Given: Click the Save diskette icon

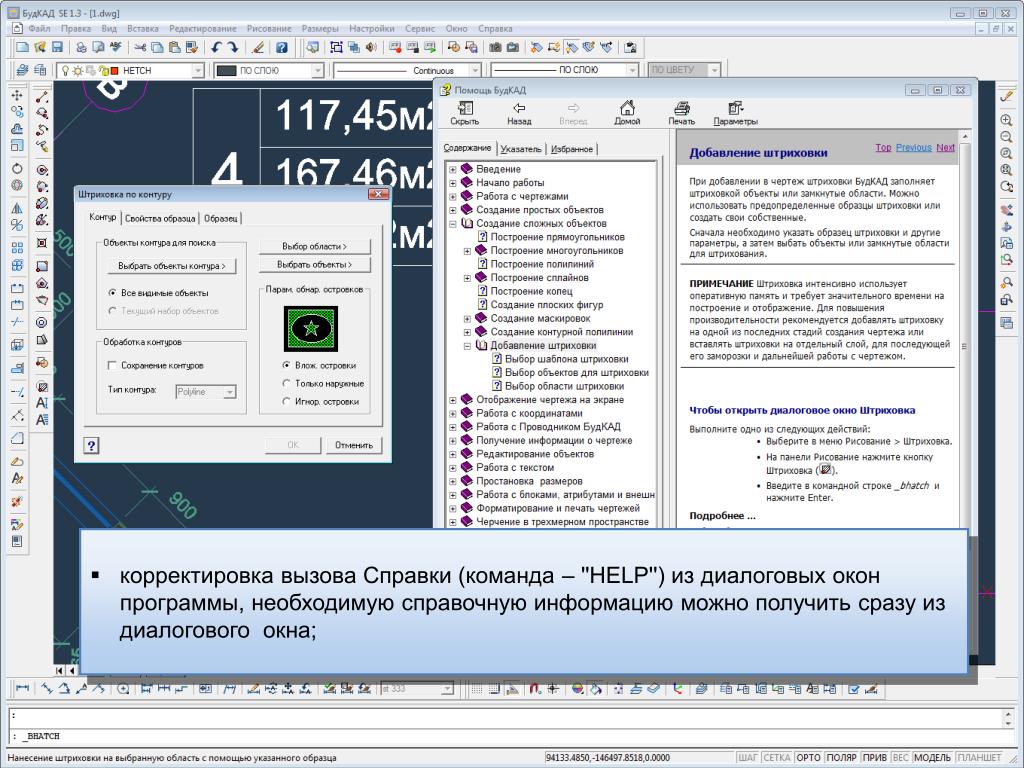Looking at the screenshot, I should pos(57,48).
